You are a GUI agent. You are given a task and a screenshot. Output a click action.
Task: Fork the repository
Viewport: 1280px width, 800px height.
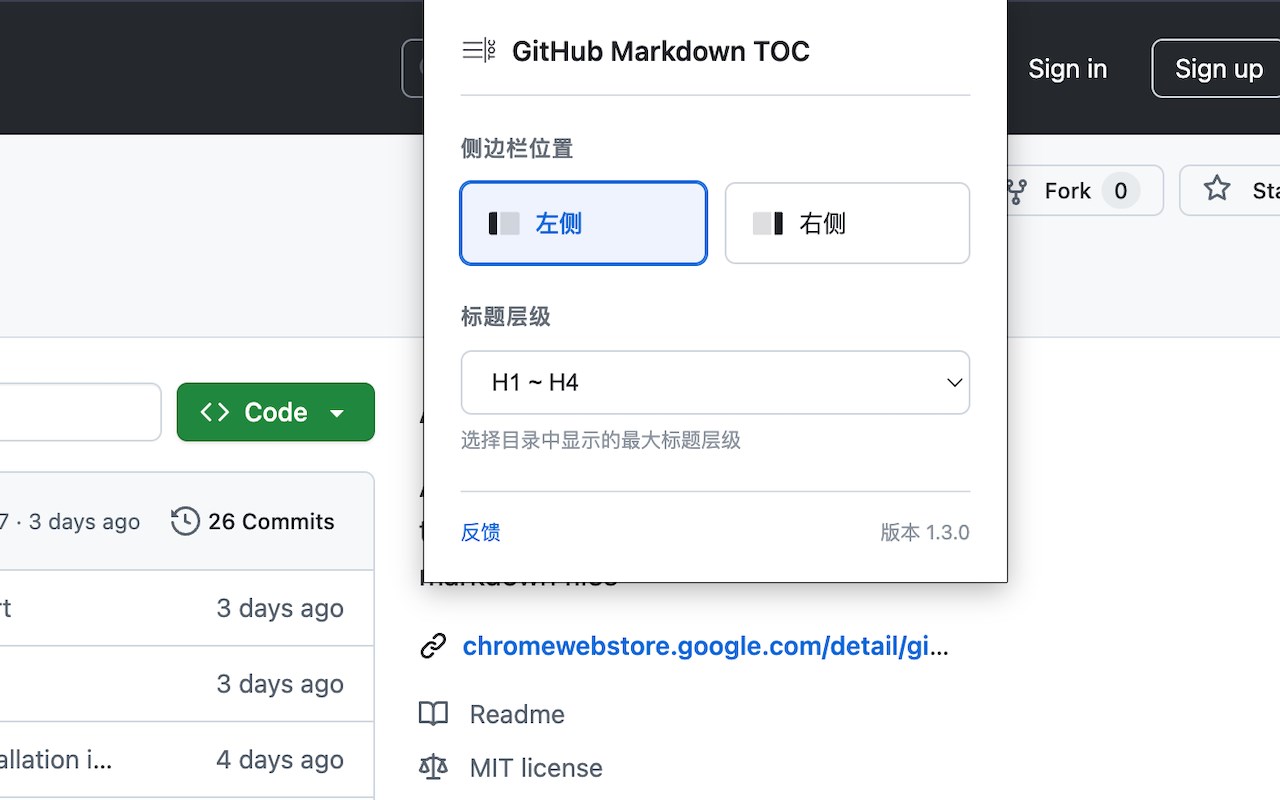click(1085, 190)
